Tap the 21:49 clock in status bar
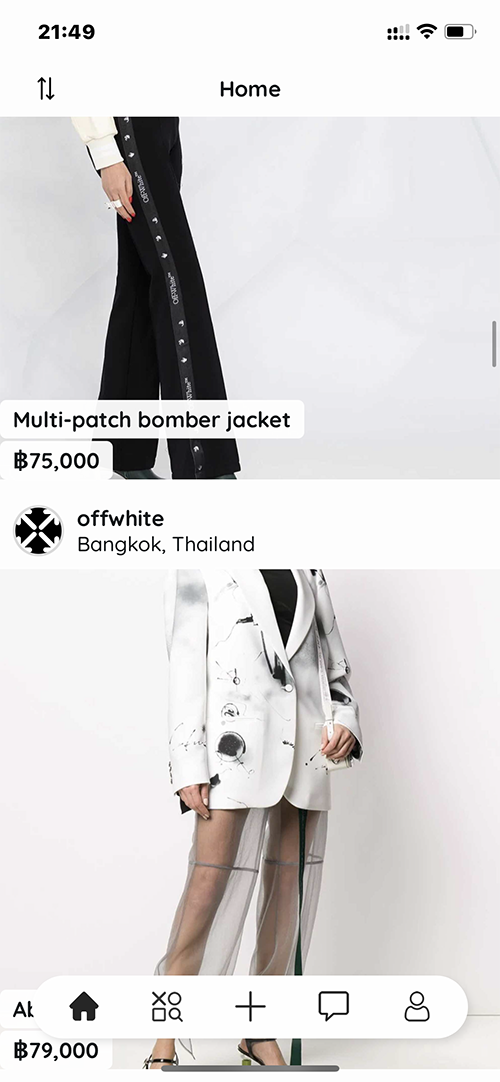Screen dimensions: 500x1082 [66, 32]
